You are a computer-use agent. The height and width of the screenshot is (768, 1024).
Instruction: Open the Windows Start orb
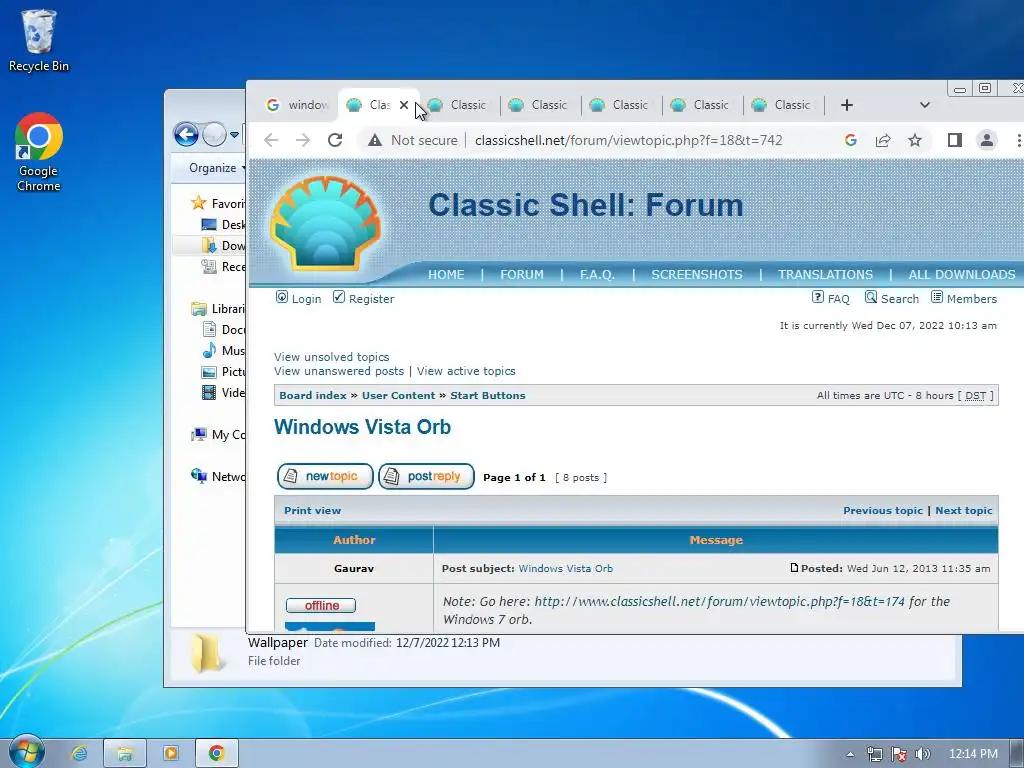point(26,752)
